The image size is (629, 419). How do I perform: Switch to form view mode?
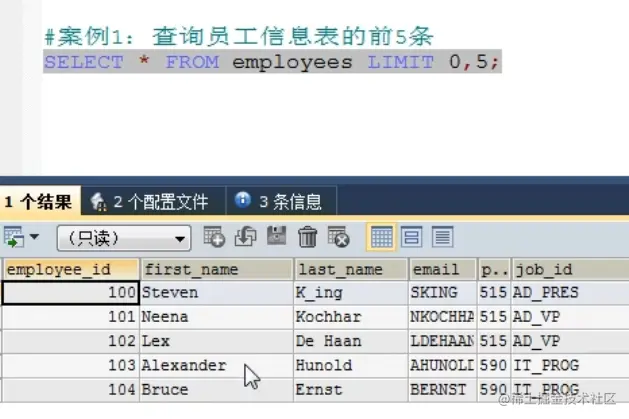tap(412, 237)
